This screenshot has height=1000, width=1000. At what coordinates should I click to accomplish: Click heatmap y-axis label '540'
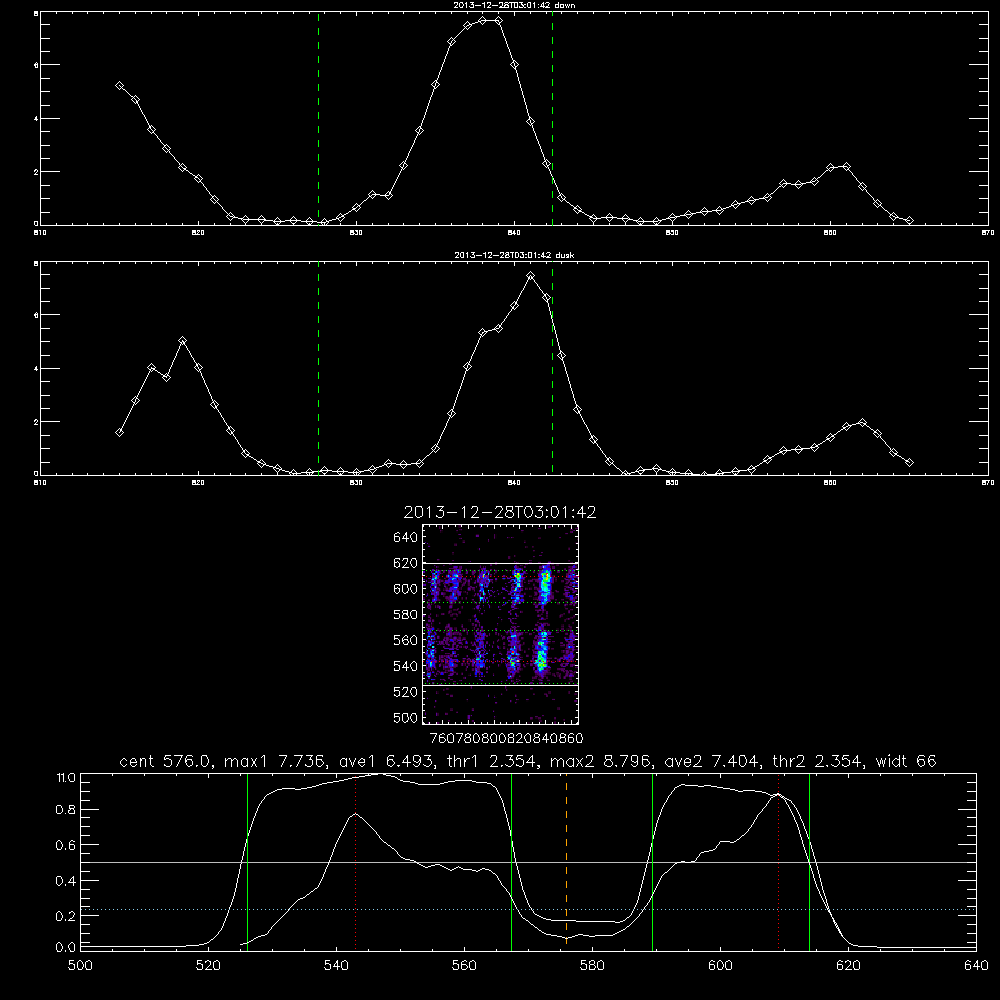[406, 666]
